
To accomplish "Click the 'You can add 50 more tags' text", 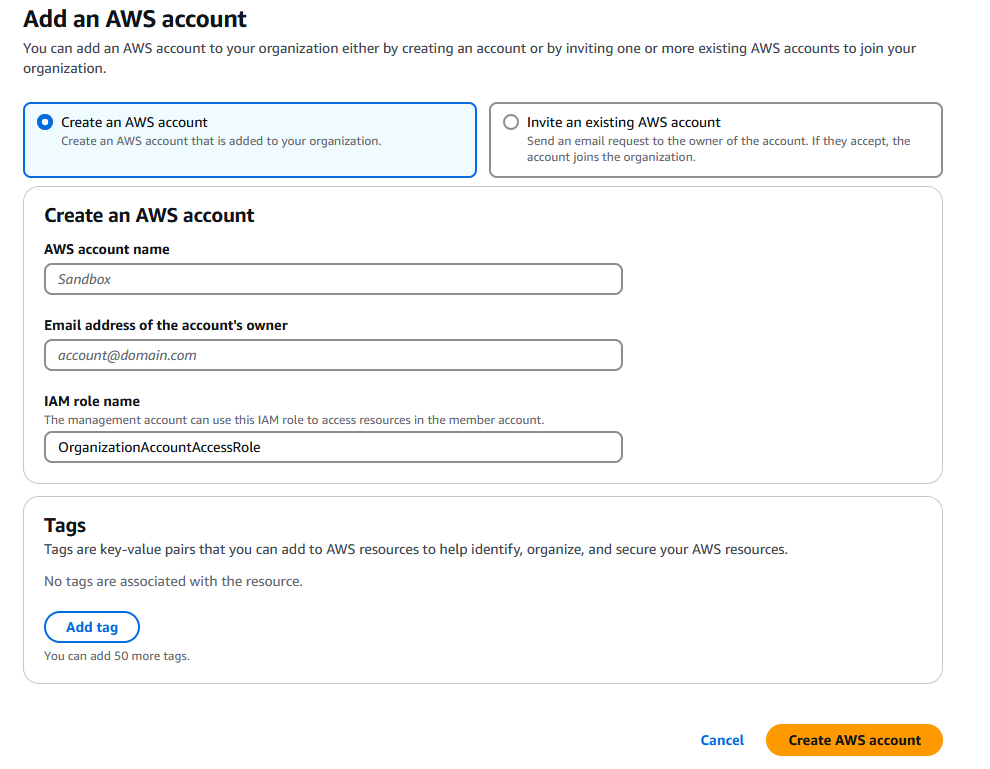I will (117, 656).
